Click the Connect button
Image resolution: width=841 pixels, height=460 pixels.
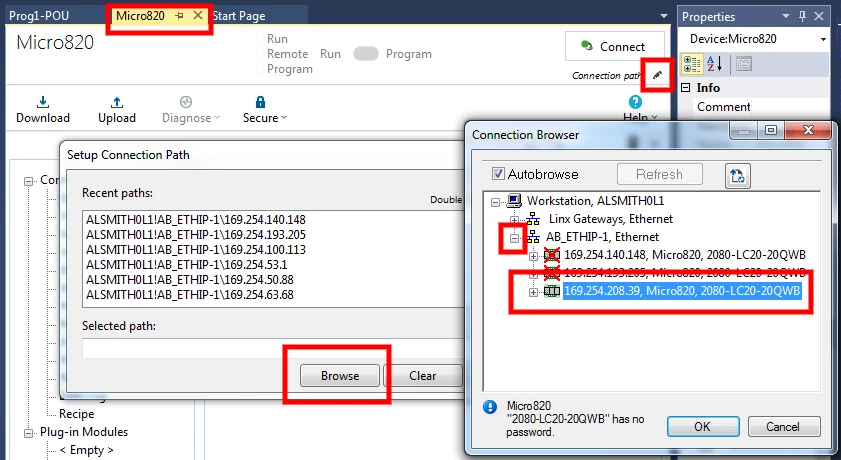coord(615,47)
